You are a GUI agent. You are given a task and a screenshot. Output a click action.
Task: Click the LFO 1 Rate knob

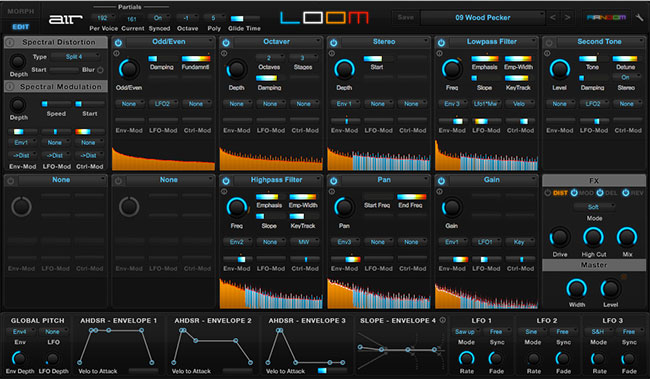coord(466,358)
